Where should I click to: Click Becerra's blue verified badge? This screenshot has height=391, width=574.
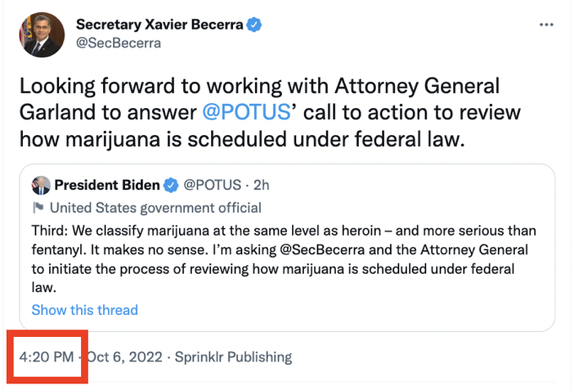pyautogui.click(x=254, y=25)
